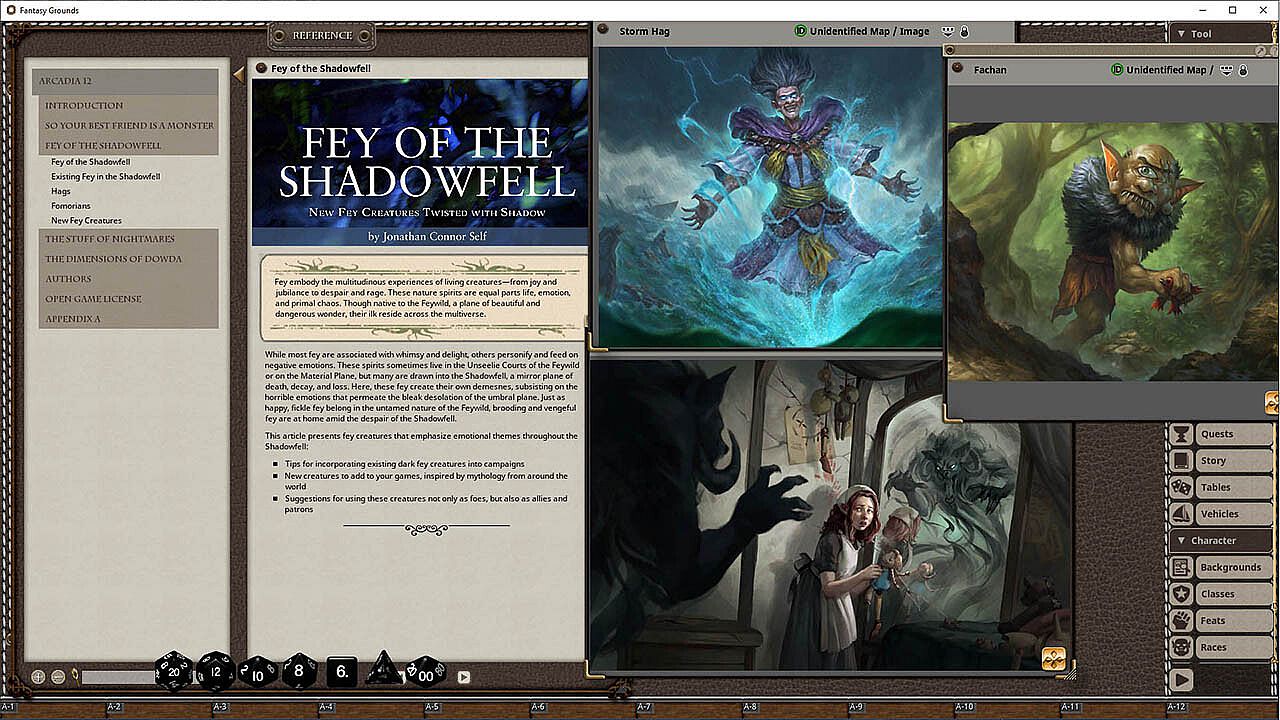
Task: Click the minus modifier button beside dice
Action: [x=58, y=677]
